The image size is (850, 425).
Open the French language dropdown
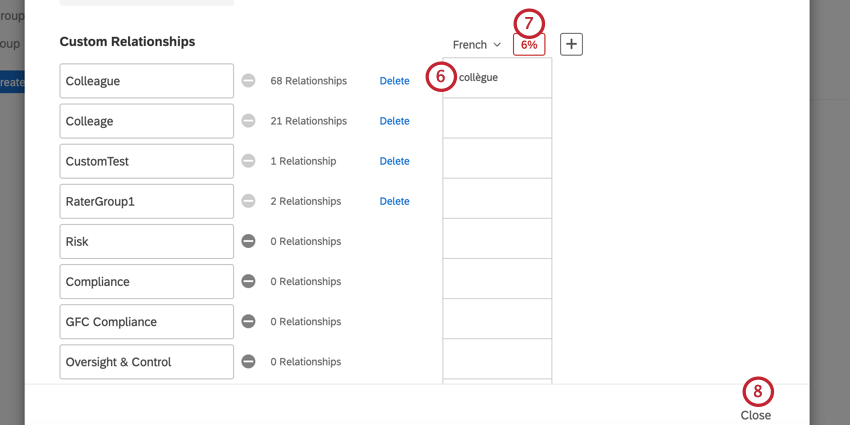pos(476,45)
